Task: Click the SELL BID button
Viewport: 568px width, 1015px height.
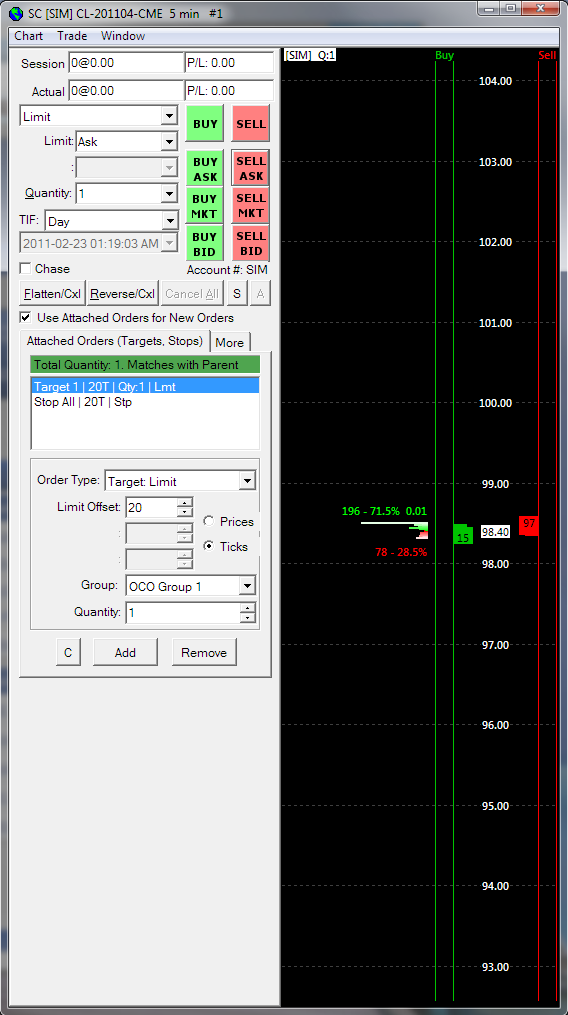Action: [251, 243]
